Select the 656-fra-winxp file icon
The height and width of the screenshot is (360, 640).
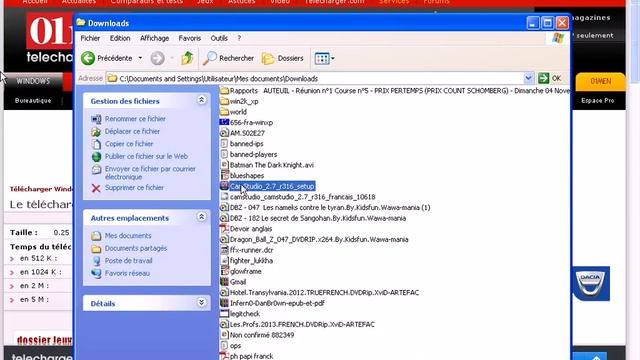224,122
